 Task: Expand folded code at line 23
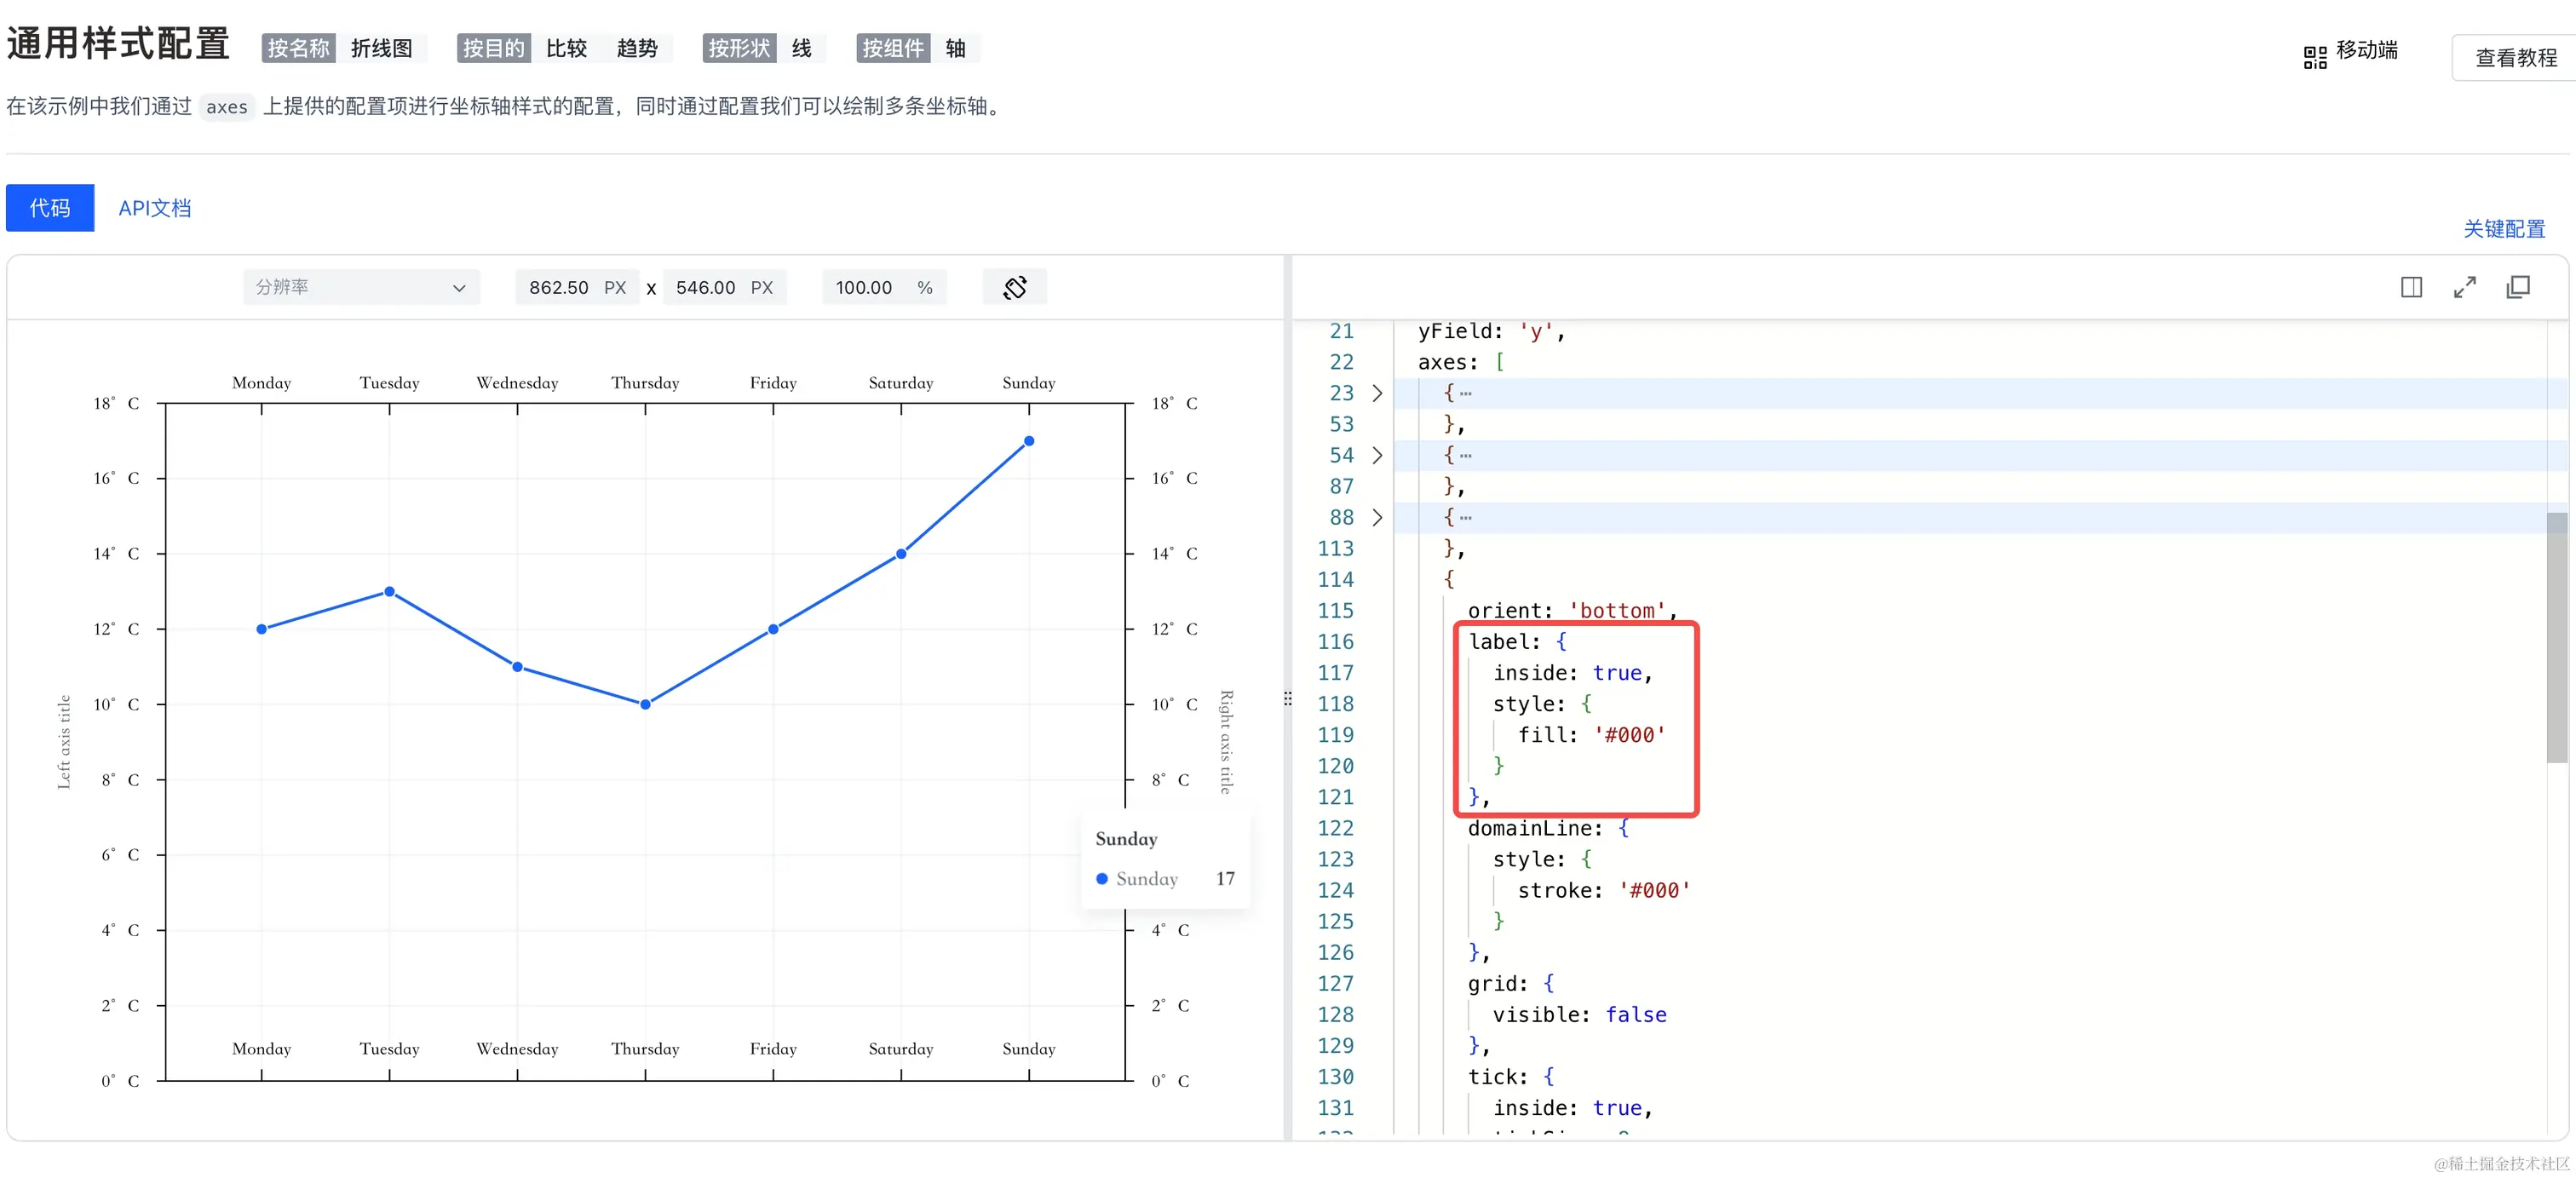pyautogui.click(x=1377, y=393)
